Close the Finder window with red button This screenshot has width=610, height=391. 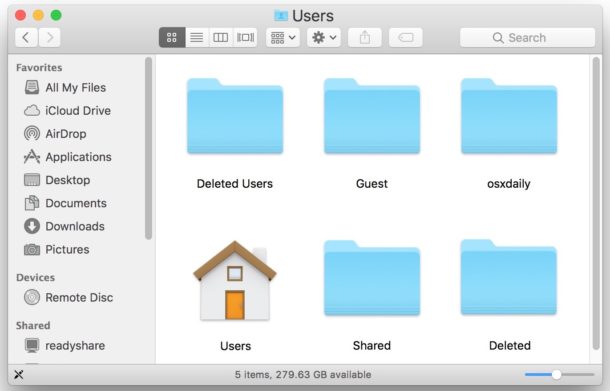pos(20,16)
